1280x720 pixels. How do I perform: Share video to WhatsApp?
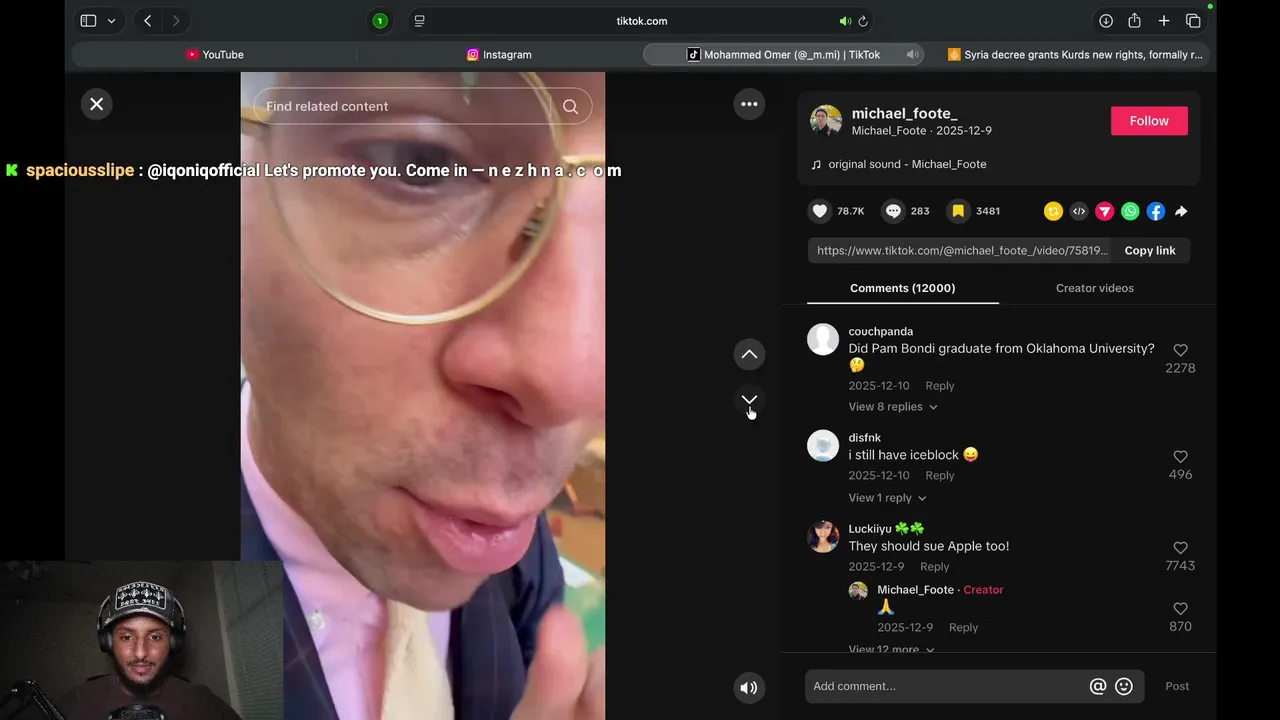[x=1130, y=211]
